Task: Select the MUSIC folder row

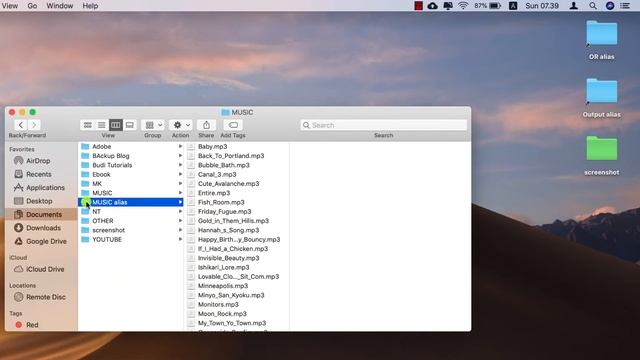Action: click(x=131, y=193)
